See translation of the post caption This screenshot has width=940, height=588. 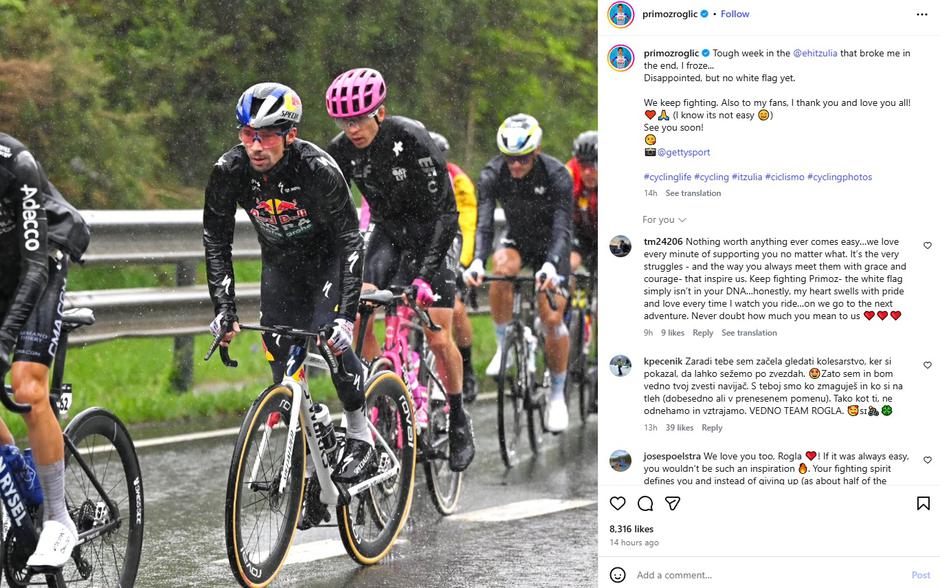693,193
